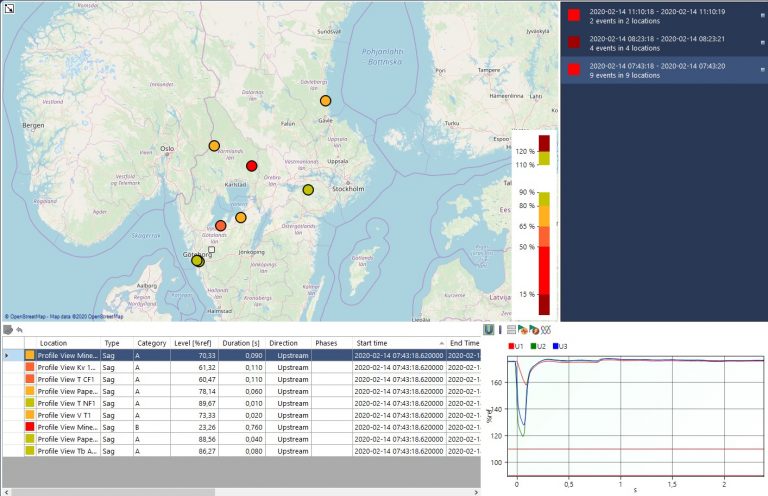Toggle U3 blue legend entry
Image resolution: width=768 pixels, height=496 pixels.
[x=560, y=346]
